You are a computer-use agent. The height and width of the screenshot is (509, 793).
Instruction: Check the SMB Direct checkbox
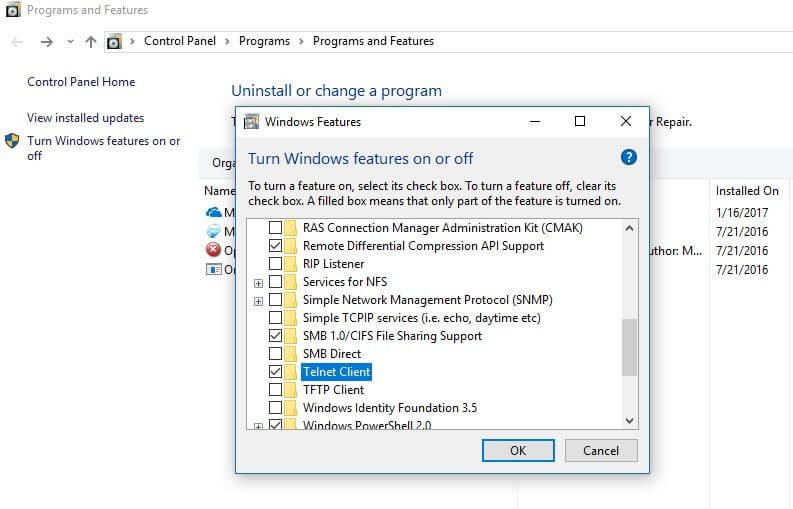tap(275, 354)
